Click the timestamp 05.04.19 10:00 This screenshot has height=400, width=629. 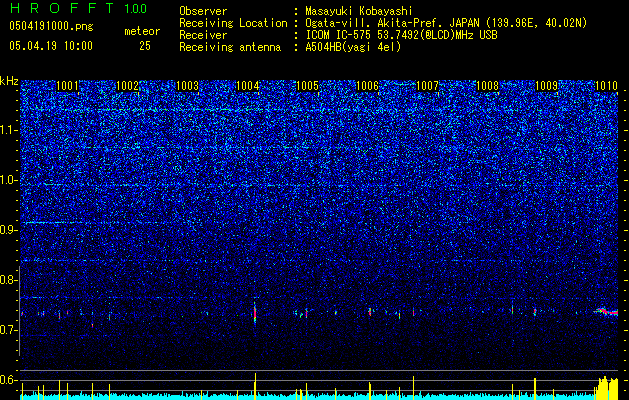(x=51, y=46)
